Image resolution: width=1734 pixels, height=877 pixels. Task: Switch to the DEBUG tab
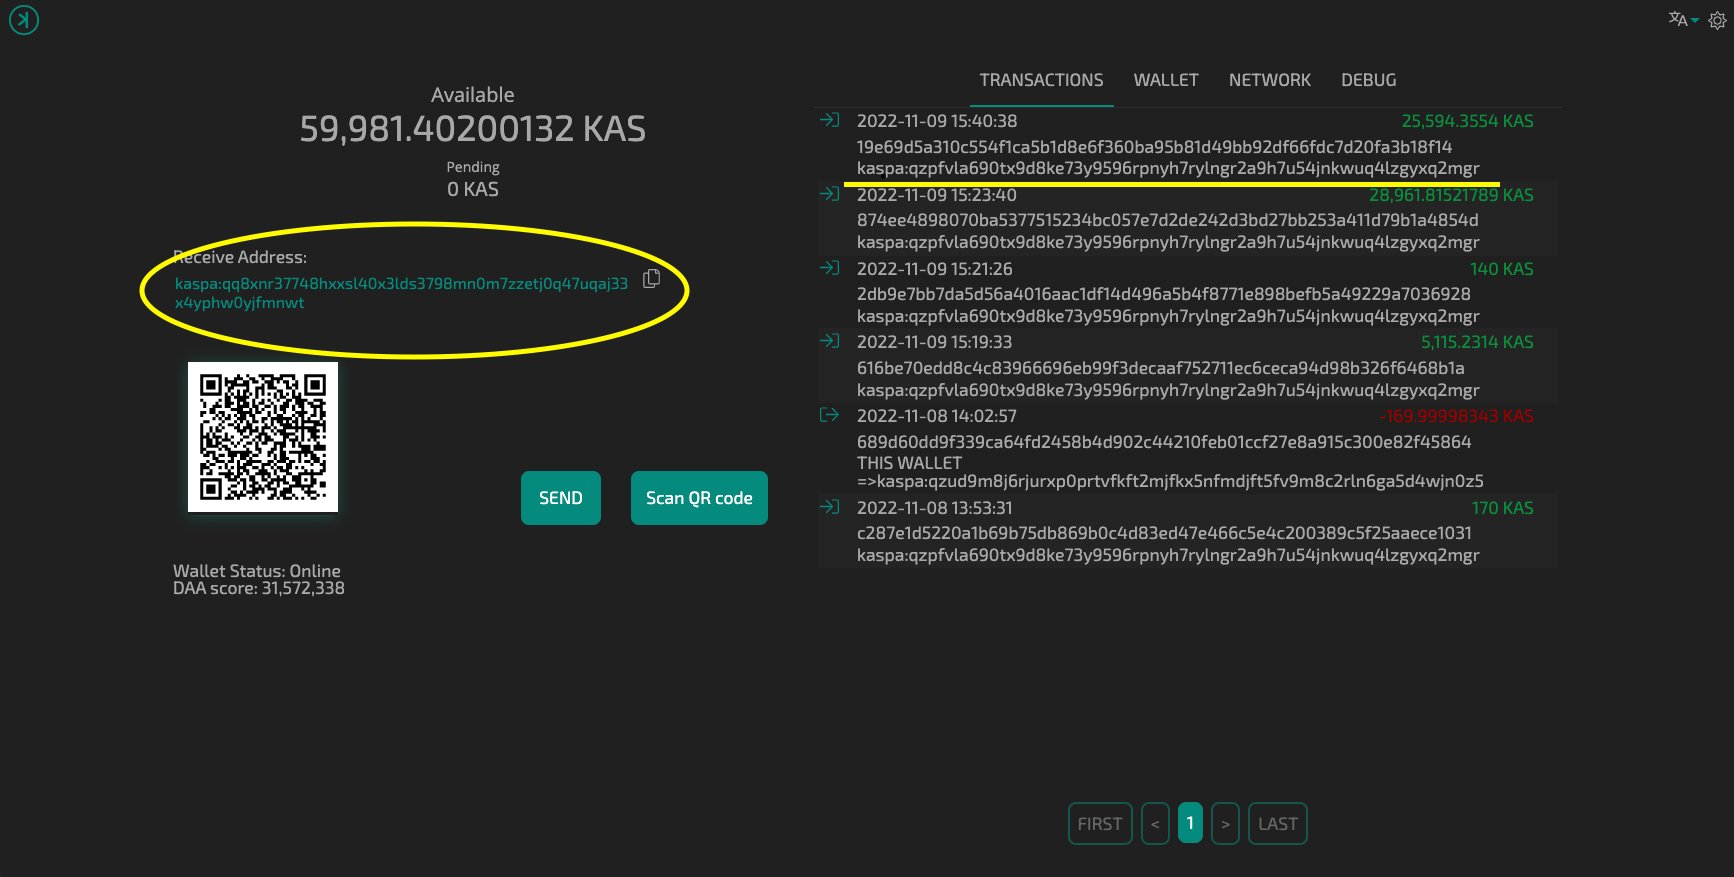pos(1368,80)
